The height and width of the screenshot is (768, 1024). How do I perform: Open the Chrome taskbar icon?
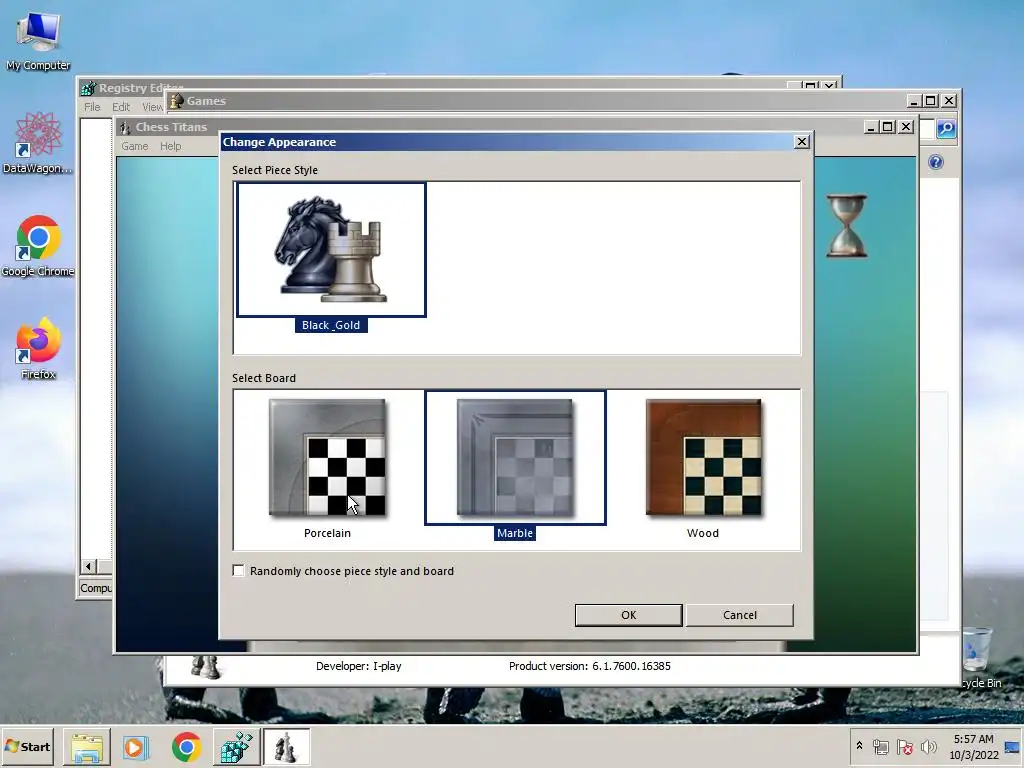[187, 747]
